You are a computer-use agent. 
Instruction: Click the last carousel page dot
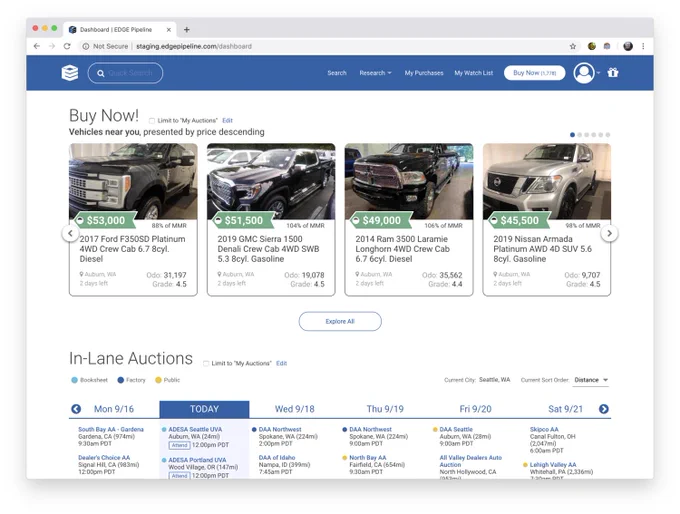coord(608,135)
